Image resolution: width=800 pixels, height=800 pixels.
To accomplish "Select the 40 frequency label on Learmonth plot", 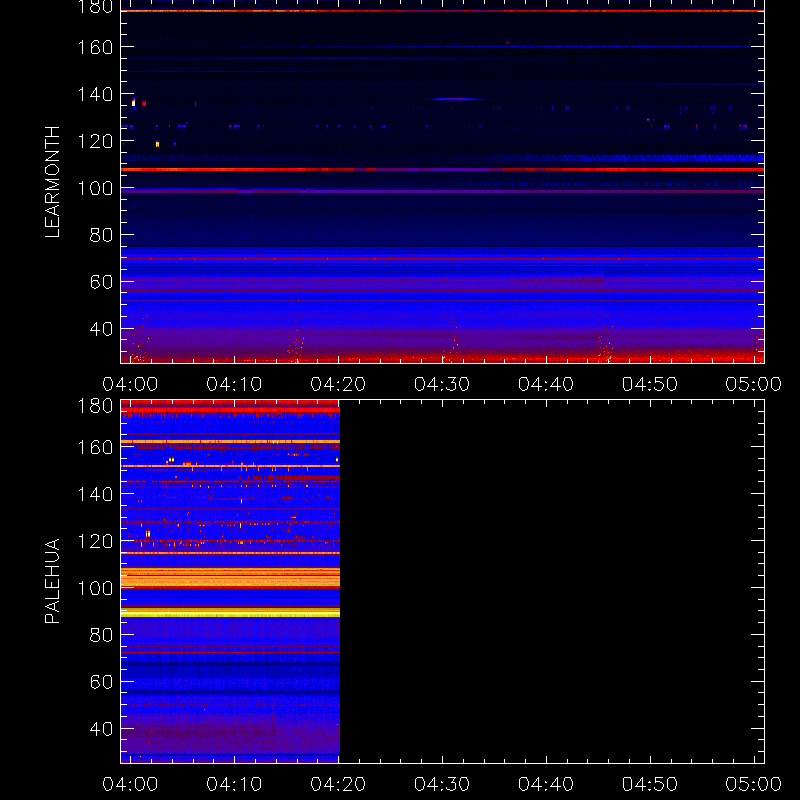I will [x=101, y=329].
